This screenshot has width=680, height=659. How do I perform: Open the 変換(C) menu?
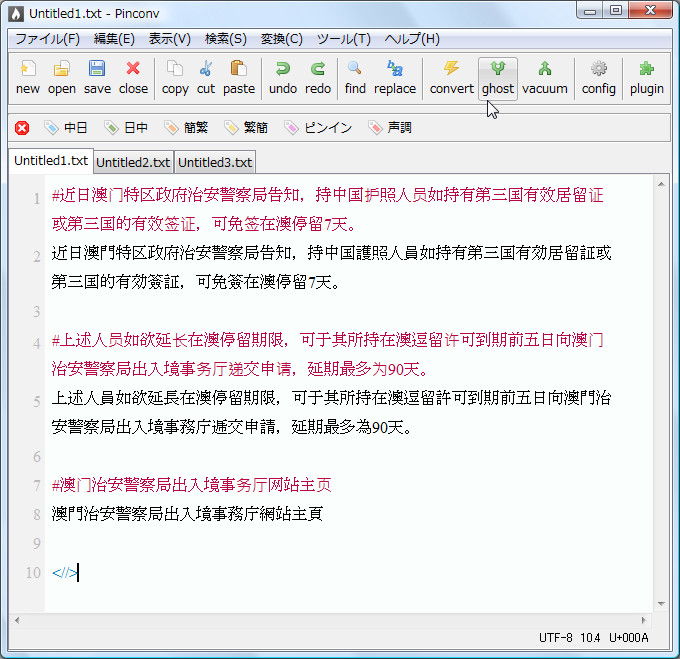point(281,39)
